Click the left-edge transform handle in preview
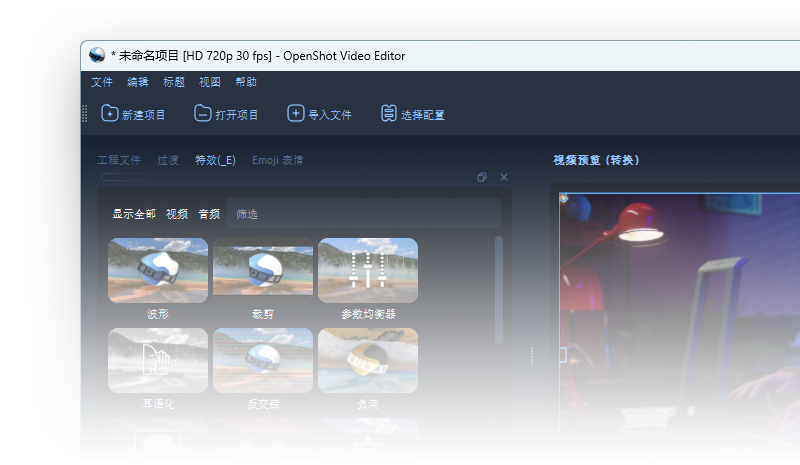 [x=563, y=355]
